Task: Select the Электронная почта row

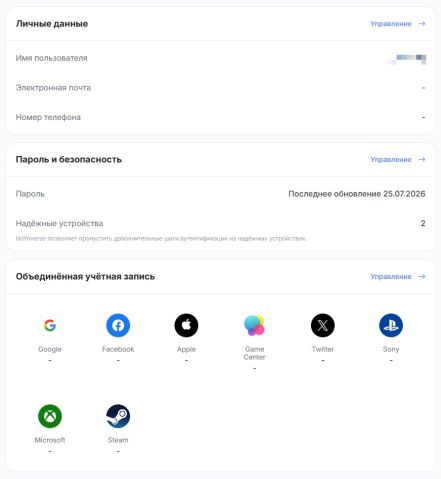Action: (x=221, y=88)
